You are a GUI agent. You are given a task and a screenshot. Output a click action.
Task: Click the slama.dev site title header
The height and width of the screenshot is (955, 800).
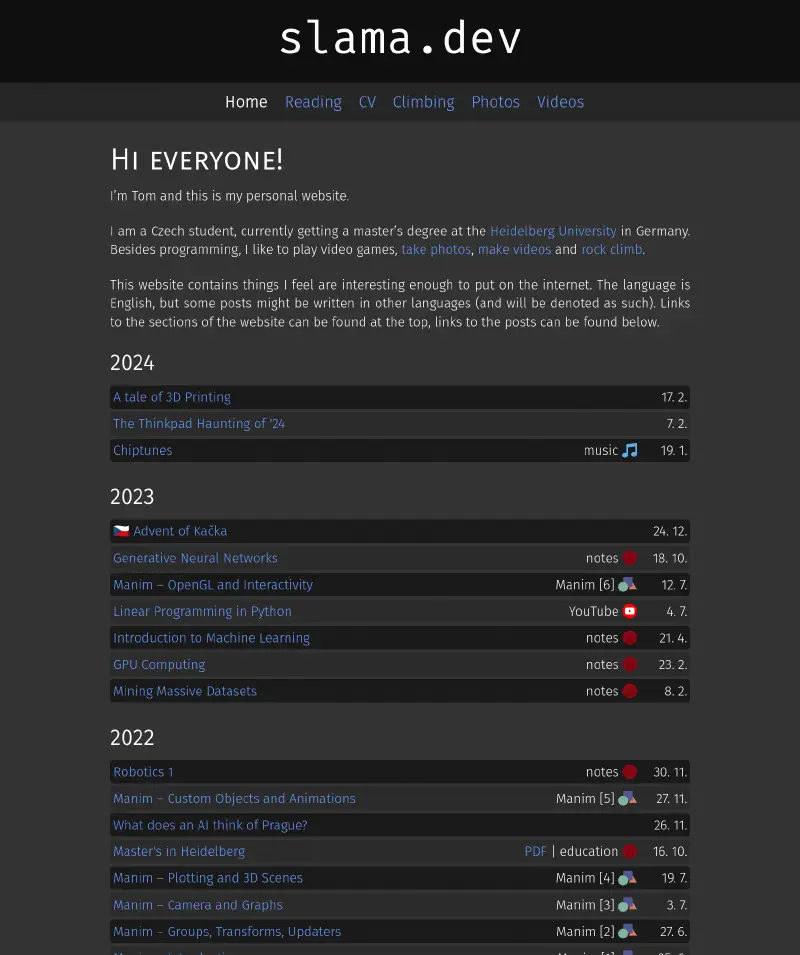tap(400, 39)
